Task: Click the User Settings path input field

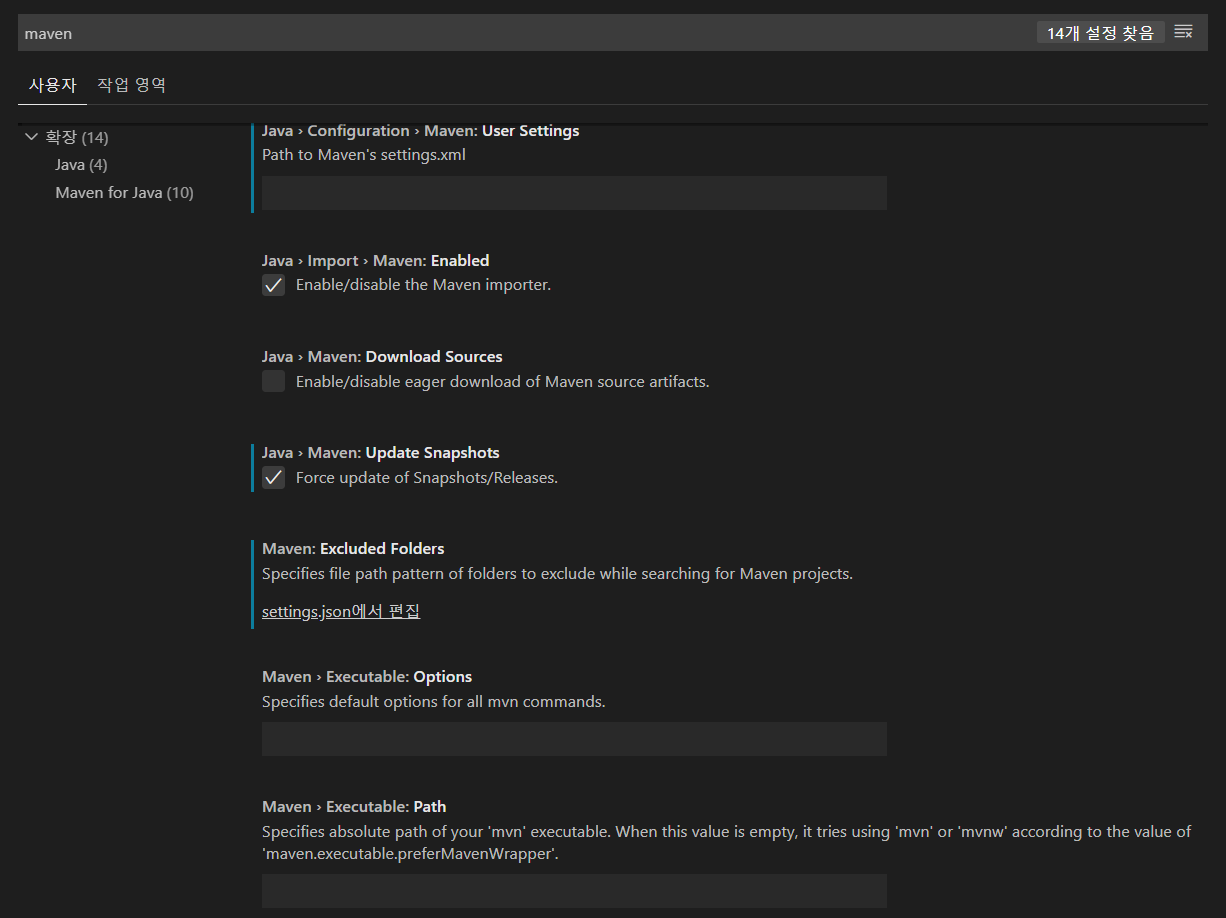Action: (574, 193)
